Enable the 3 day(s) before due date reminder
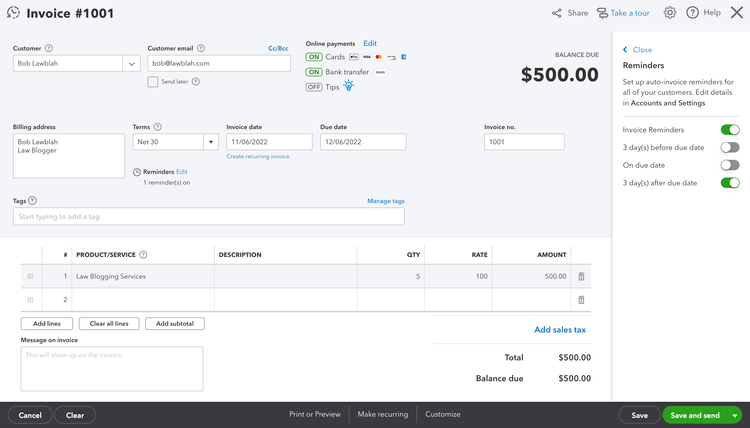 pyautogui.click(x=730, y=147)
